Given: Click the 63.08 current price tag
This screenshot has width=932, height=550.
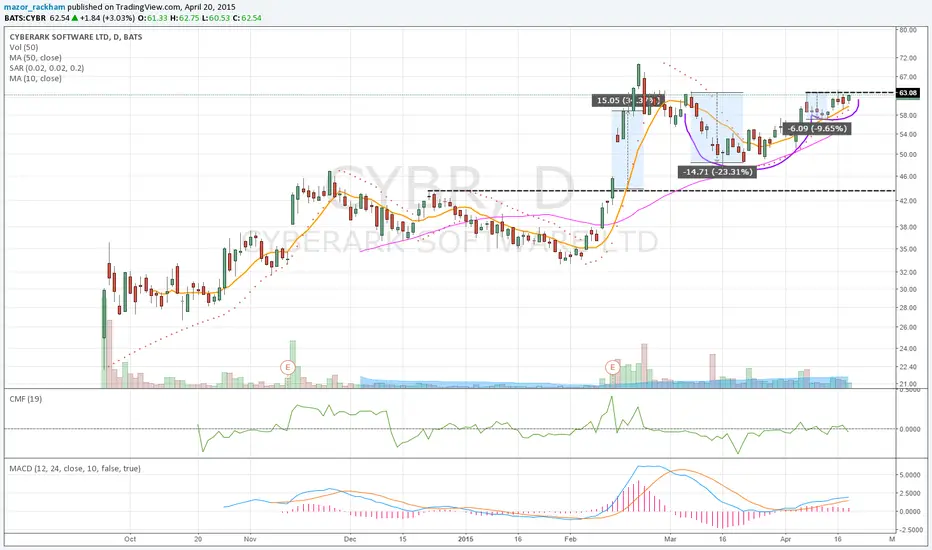Looking at the screenshot, I should (908, 93).
